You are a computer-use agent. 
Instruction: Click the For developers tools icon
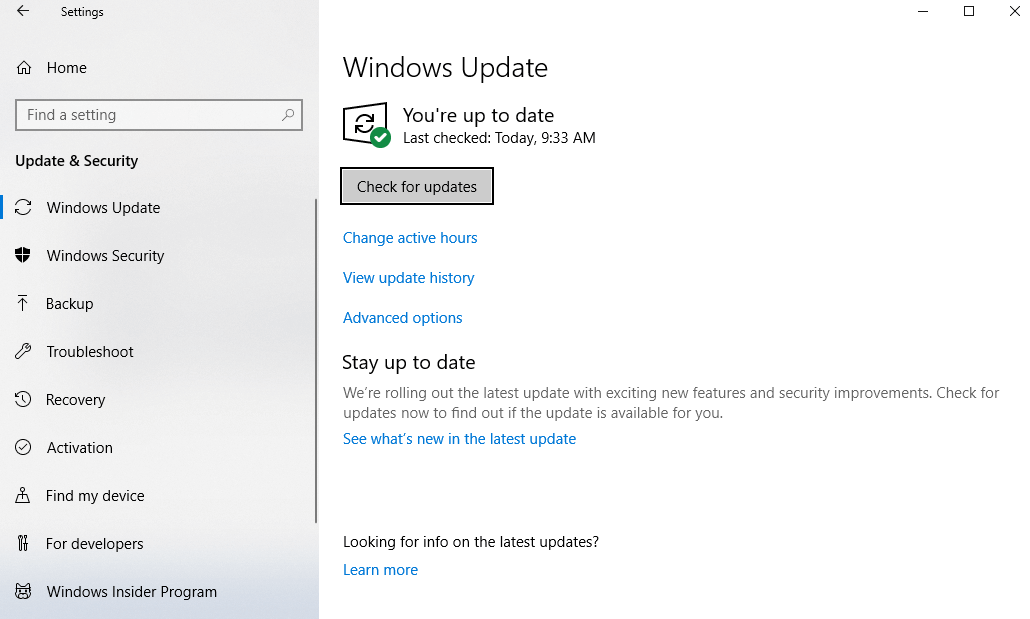pyautogui.click(x=23, y=543)
